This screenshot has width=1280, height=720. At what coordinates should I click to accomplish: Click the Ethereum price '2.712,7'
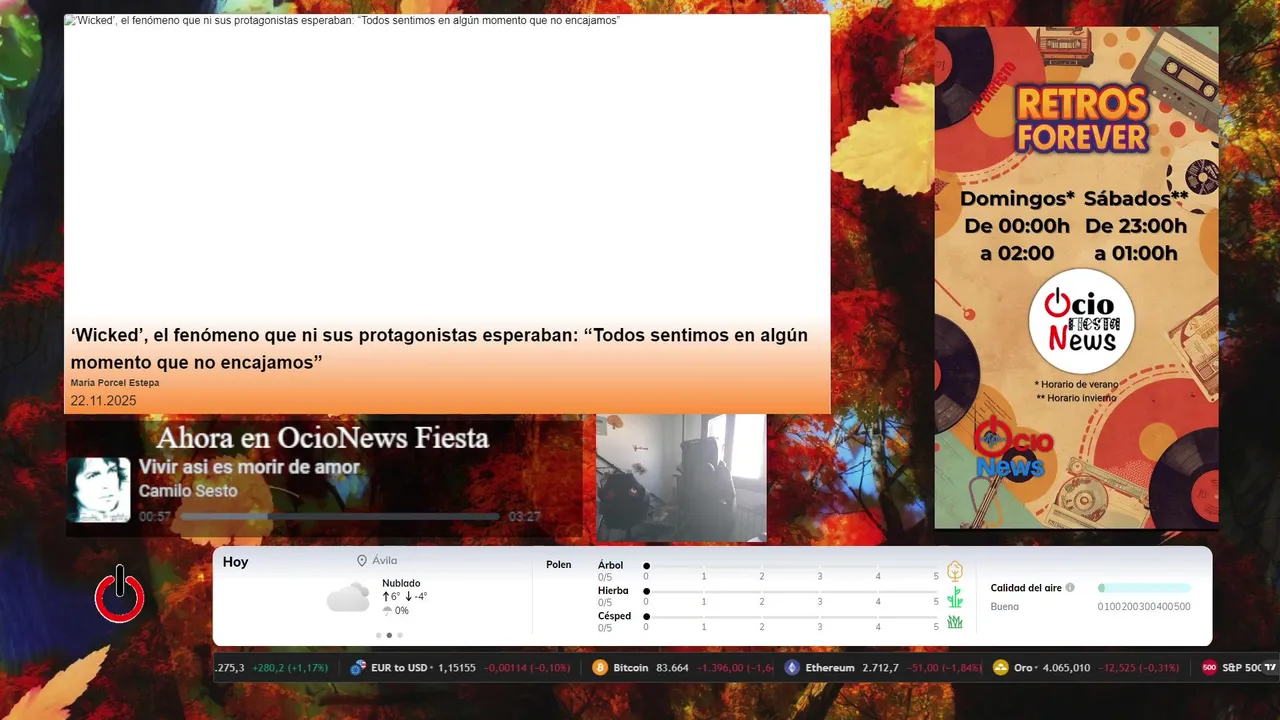pos(880,668)
